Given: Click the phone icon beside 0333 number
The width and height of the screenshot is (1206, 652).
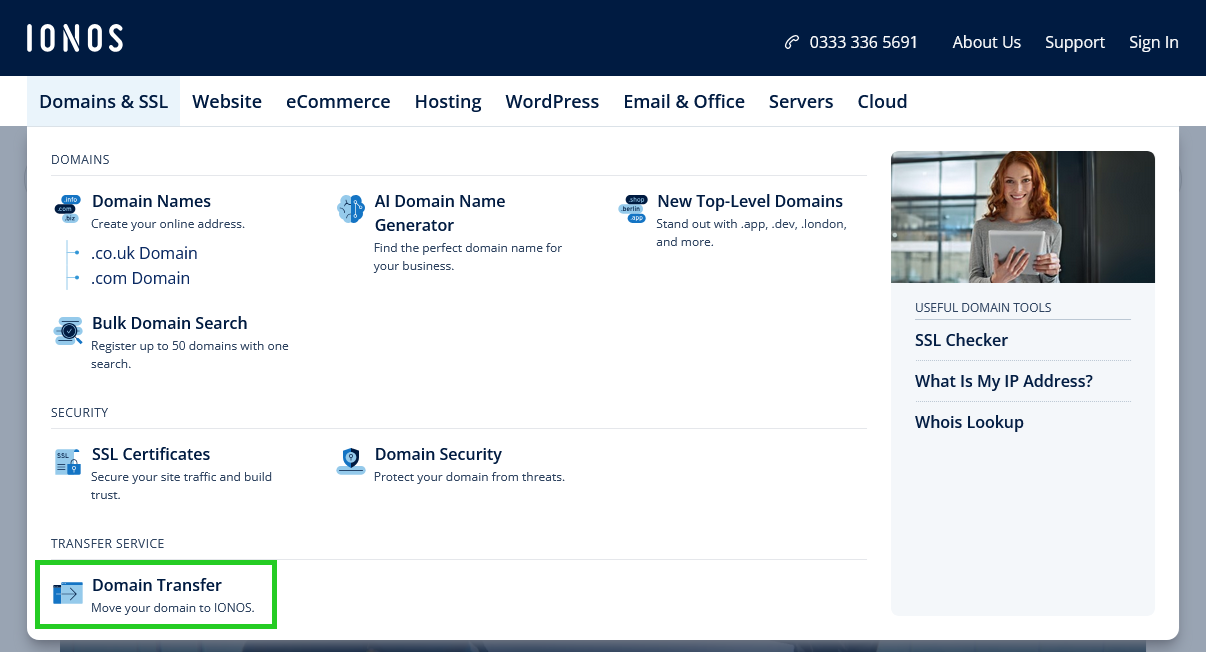Looking at the screenshot, I should [x=792, y=42].
